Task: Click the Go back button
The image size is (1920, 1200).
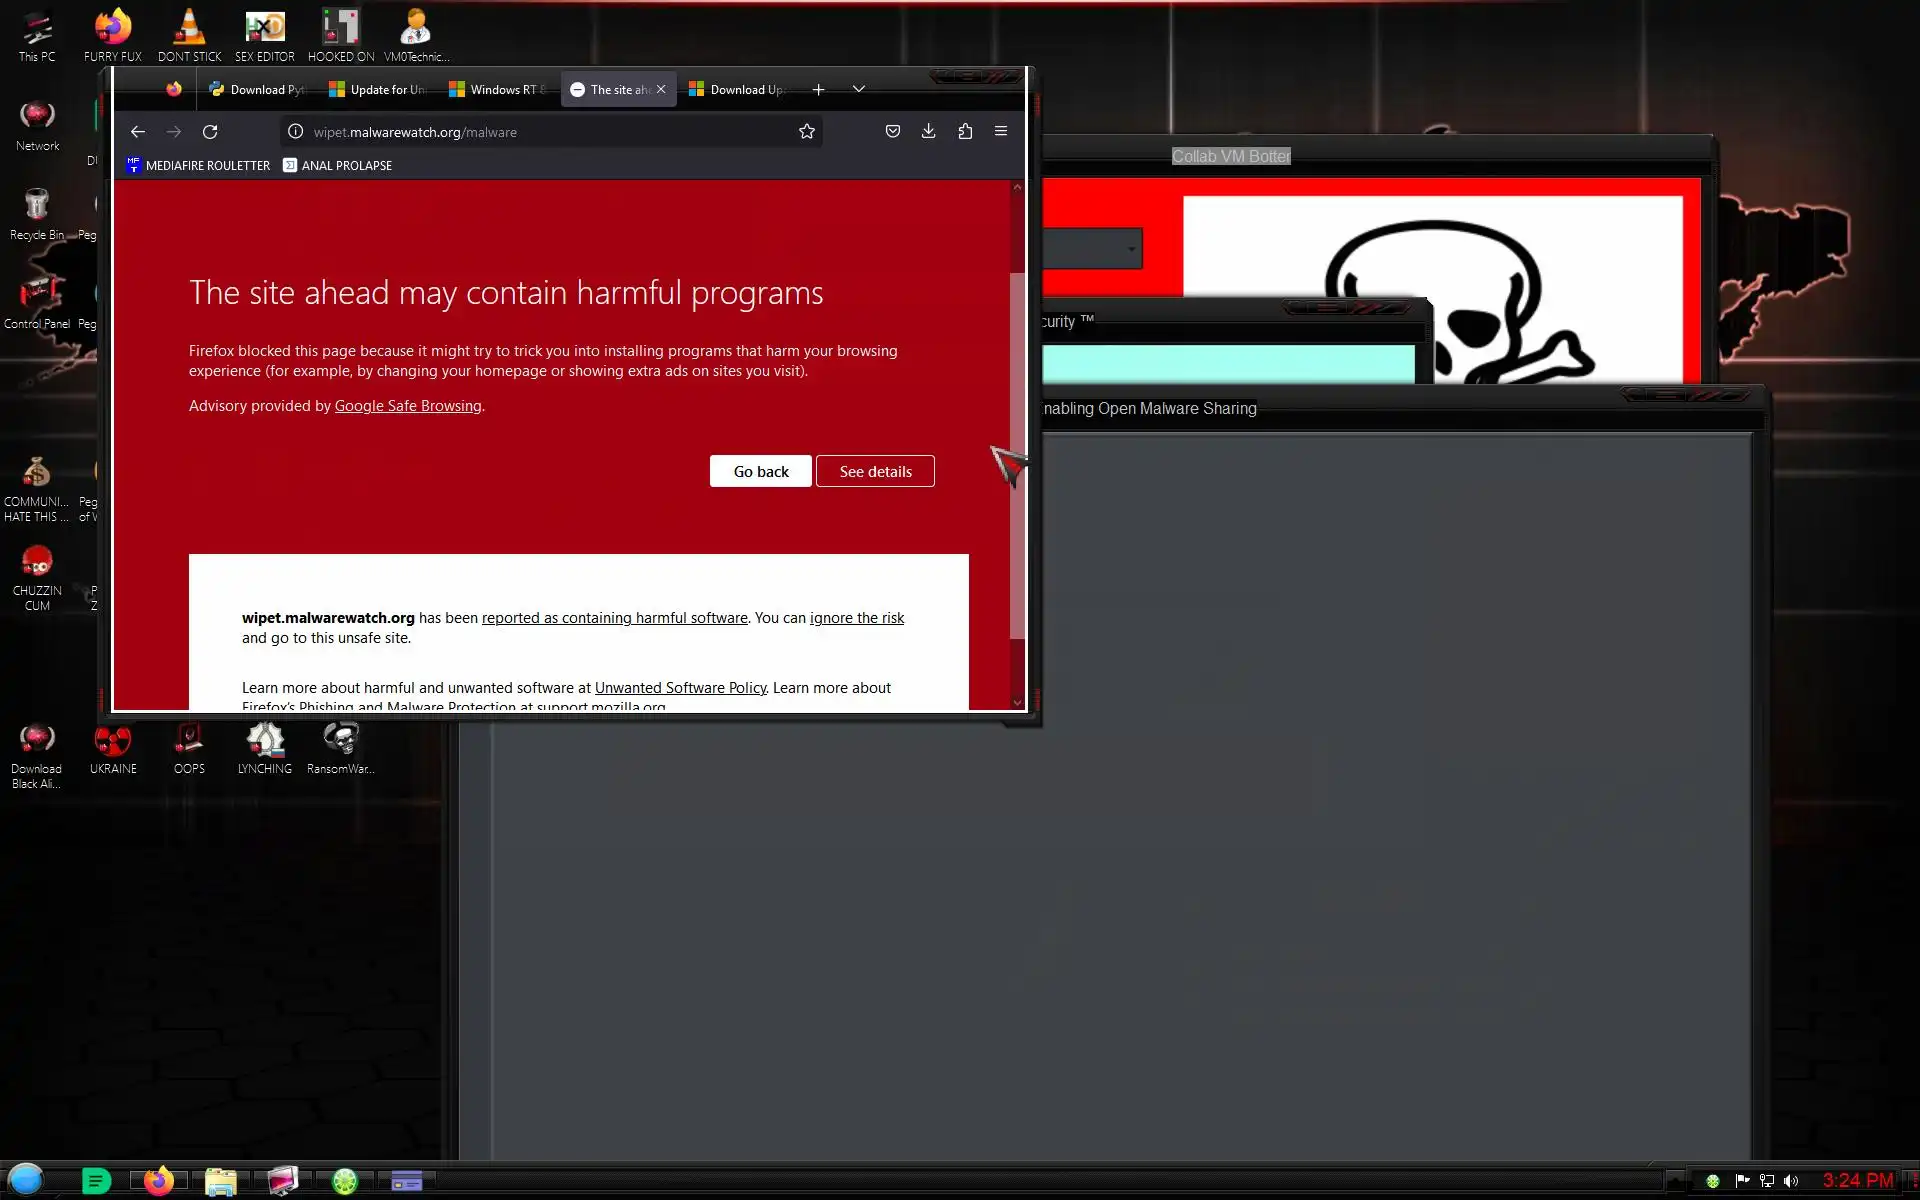Action: [760, 471]
